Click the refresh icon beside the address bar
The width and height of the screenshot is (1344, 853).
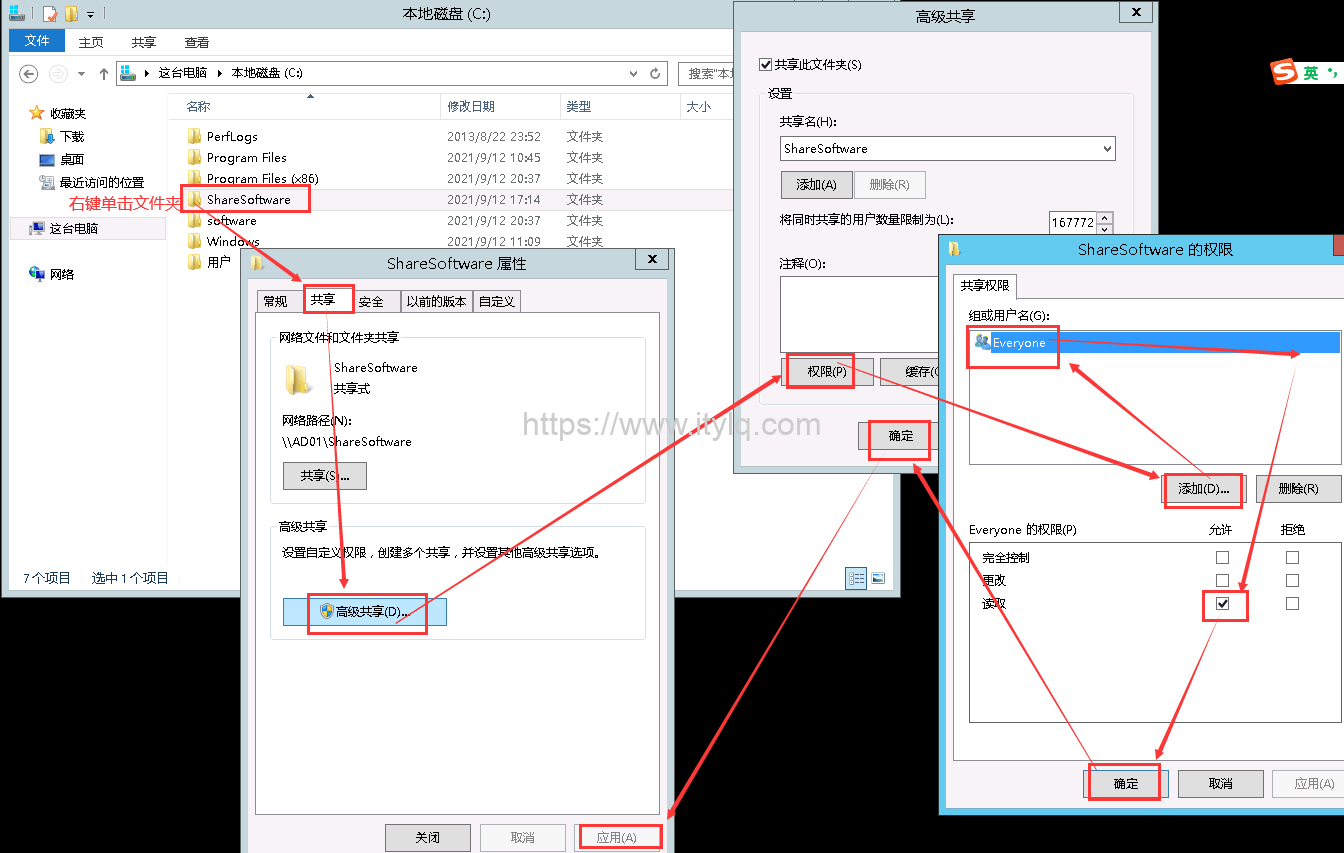tap(655, 72)
